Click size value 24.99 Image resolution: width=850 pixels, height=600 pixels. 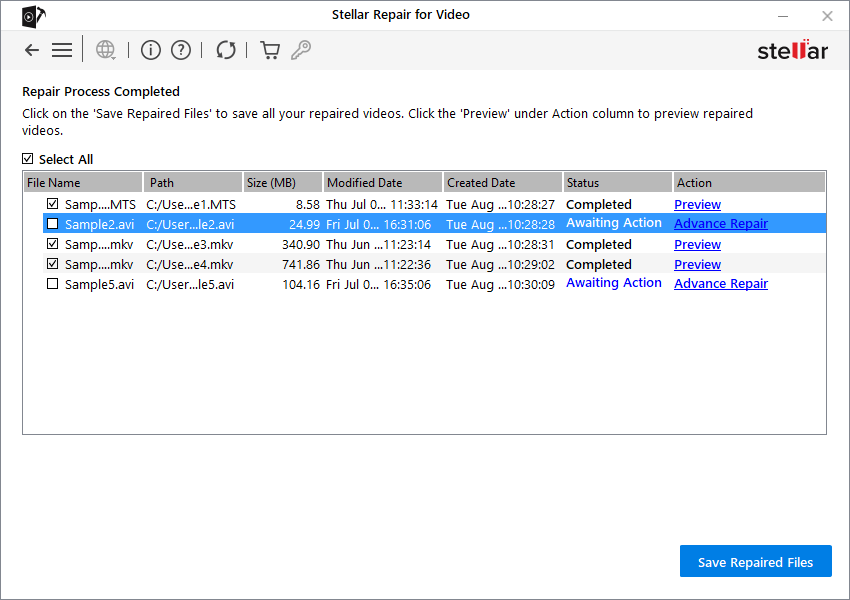(x=304, y=224)
